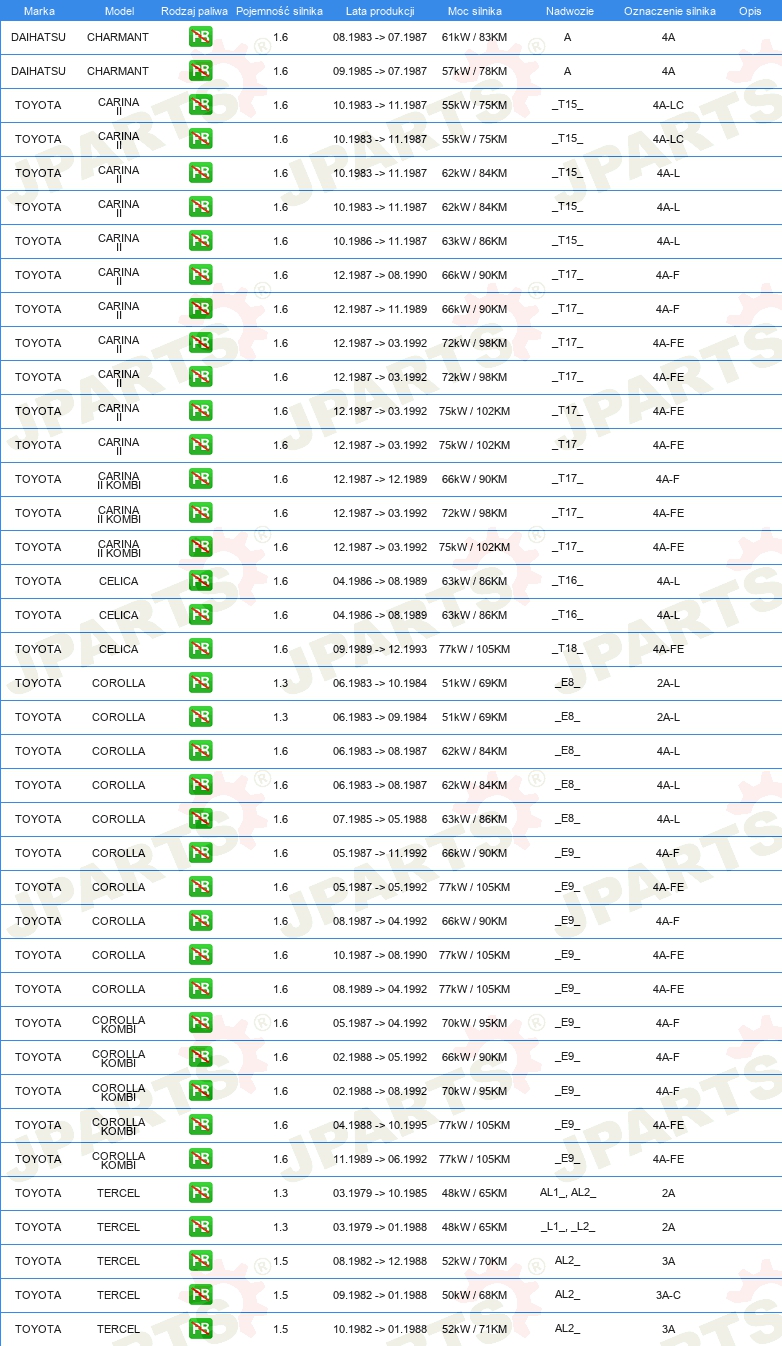The image size is (782, 1346).
Task: Select the '03.1979 -> 10.1985' production years cell
Action: [x=380, y=1193]
